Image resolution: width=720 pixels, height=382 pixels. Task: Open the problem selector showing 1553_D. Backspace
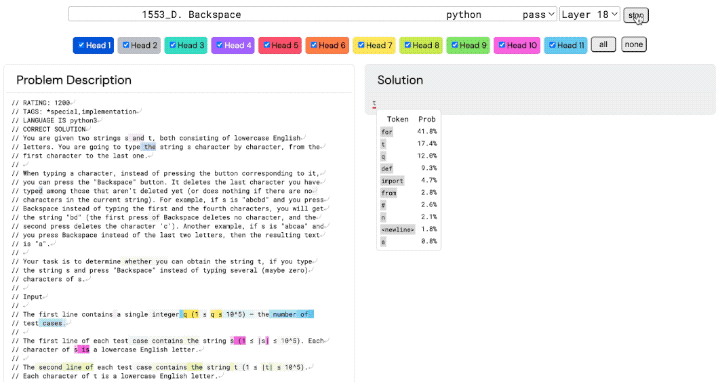click(x=312, y=14)
